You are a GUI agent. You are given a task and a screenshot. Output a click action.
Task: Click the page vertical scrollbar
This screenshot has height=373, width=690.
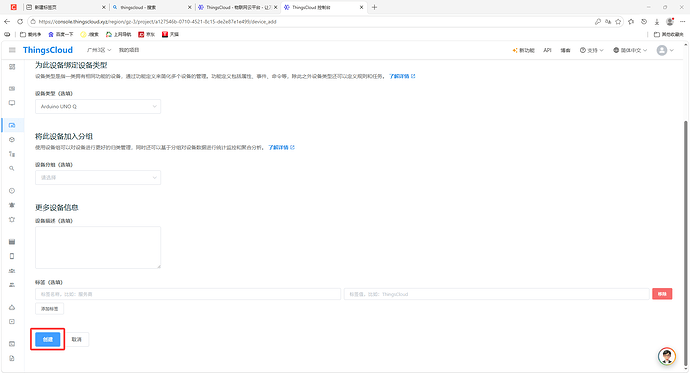685,242
